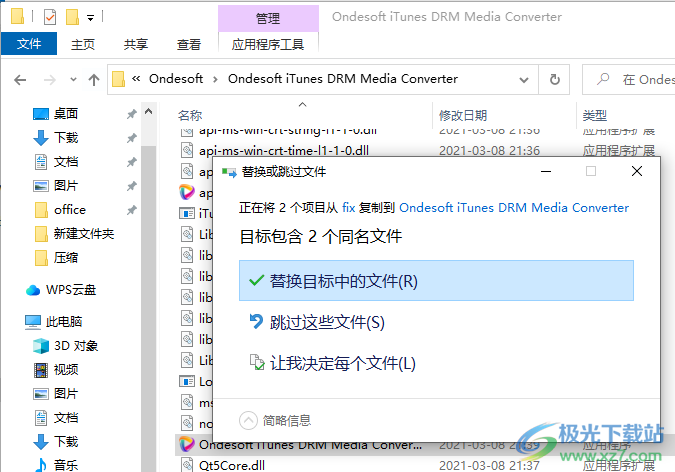Click the pin icon next to 桌面
This screenshot has width=675, height=472.
point(131,114)
